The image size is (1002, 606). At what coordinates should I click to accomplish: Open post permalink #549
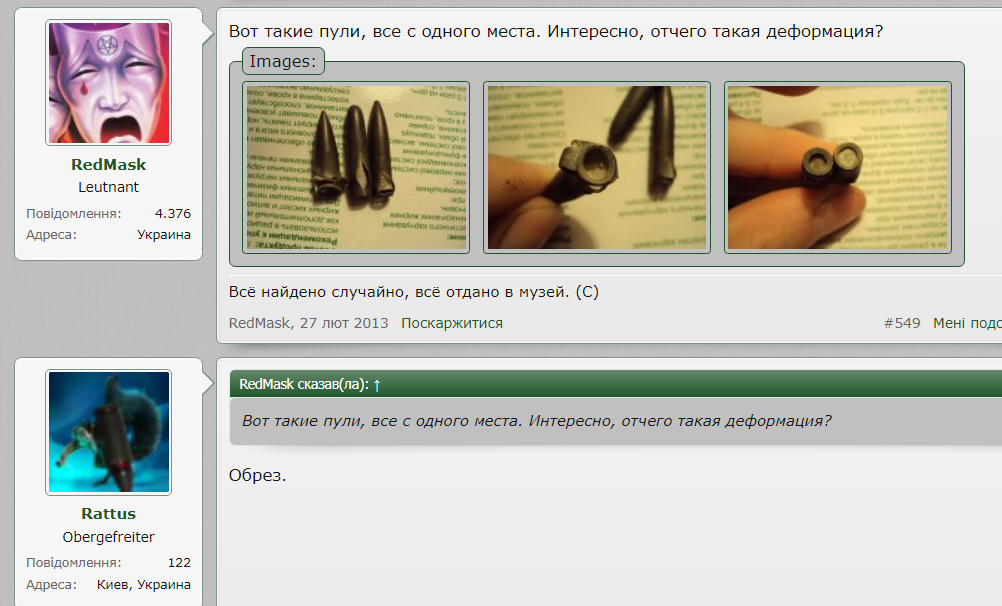click(902, 323)
